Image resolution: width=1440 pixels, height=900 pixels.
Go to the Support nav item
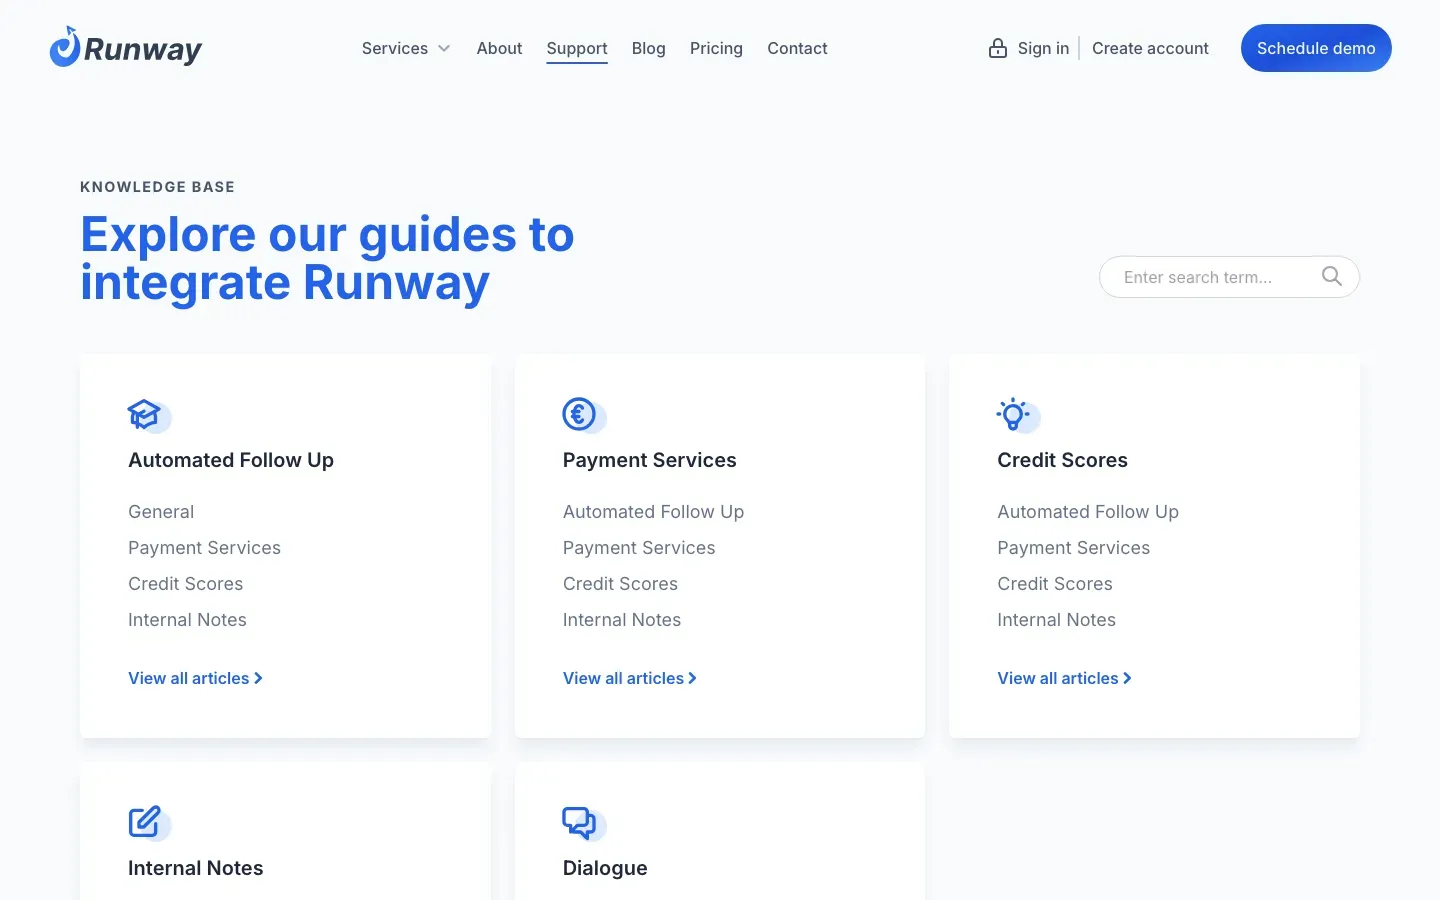point(577,48)
